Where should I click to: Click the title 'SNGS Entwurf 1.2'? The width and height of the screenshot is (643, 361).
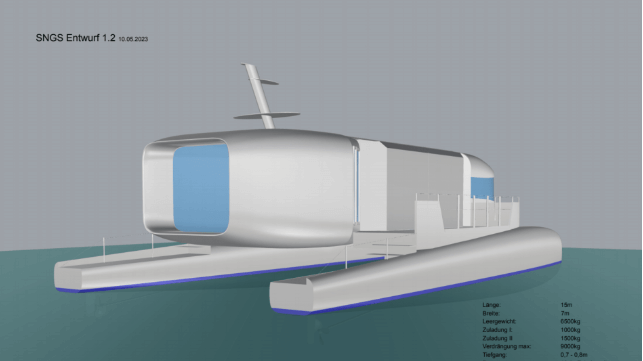75,38
